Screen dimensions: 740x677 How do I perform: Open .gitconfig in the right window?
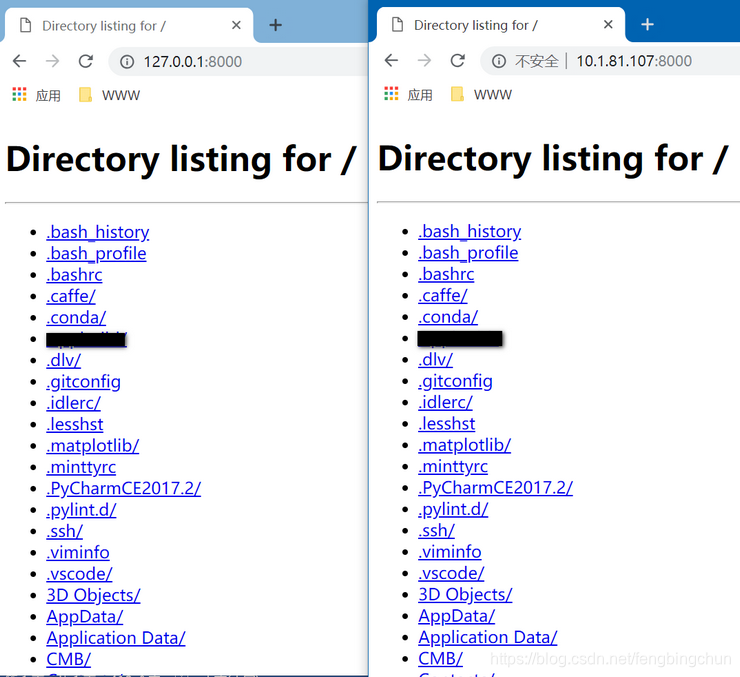[x=455, y=381]
